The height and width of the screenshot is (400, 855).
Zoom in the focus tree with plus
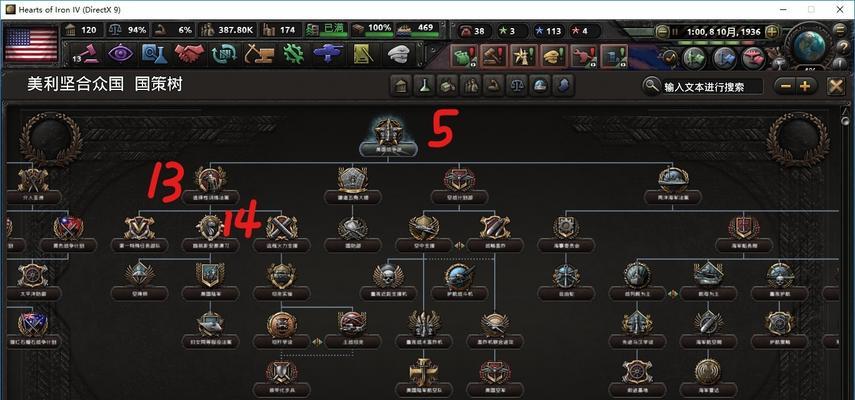click(x=805, y=86)
